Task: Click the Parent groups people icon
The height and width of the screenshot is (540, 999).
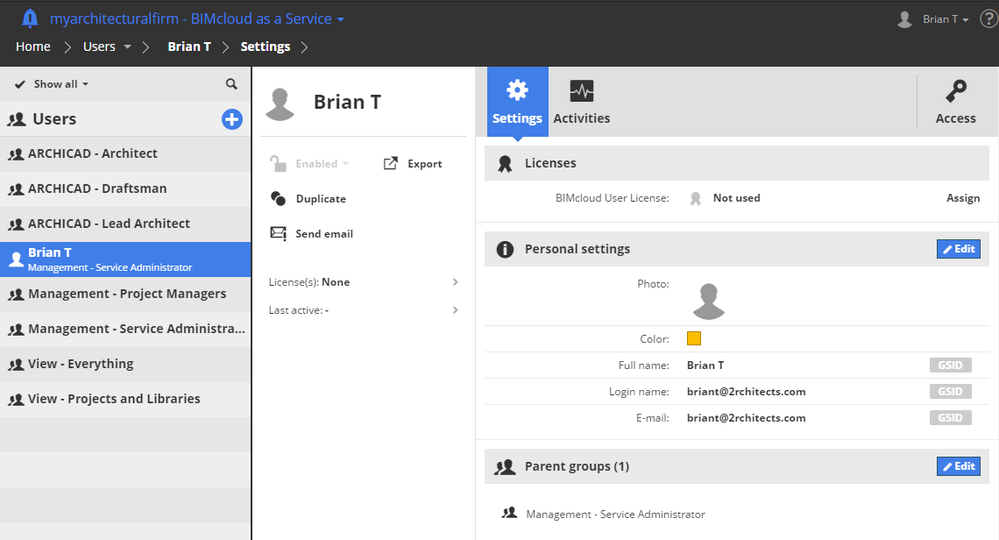Action: tap(505, 467)
